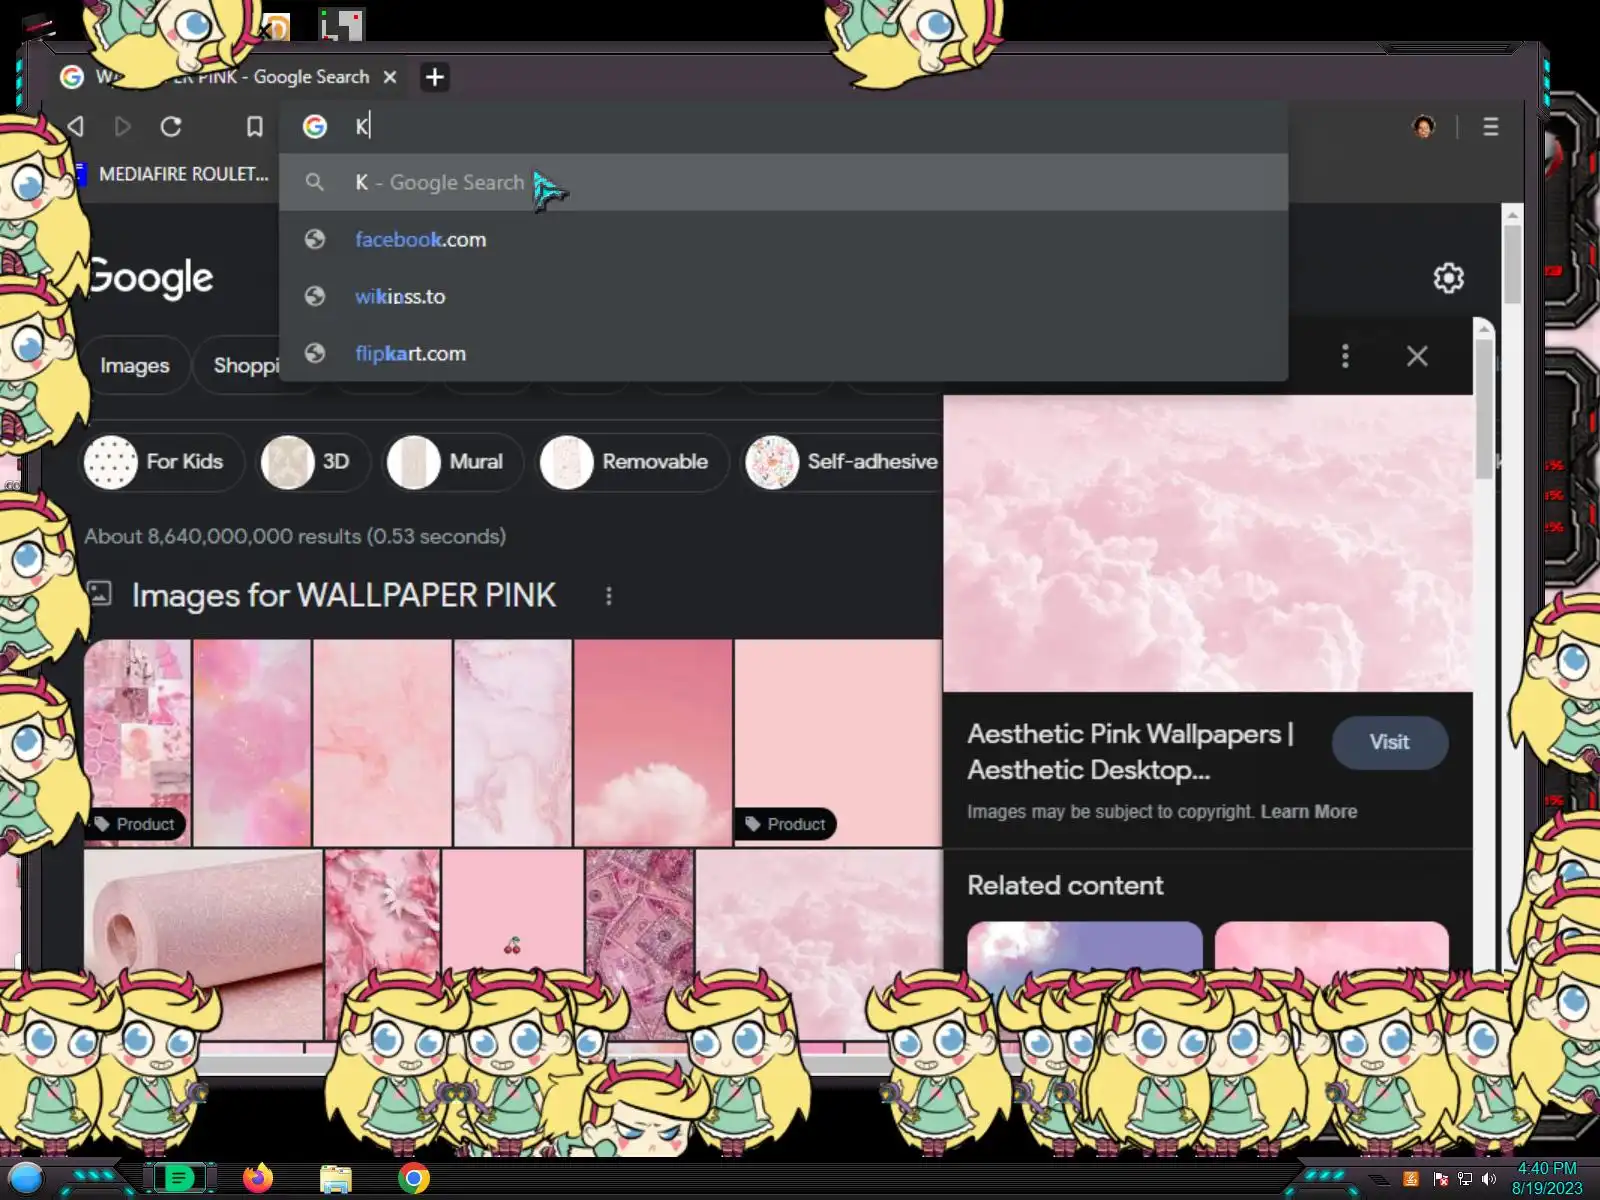Launch Firefox from the taskbar
Image resolution: width=1600 pixels, height=1200 pixels.
258,1178
